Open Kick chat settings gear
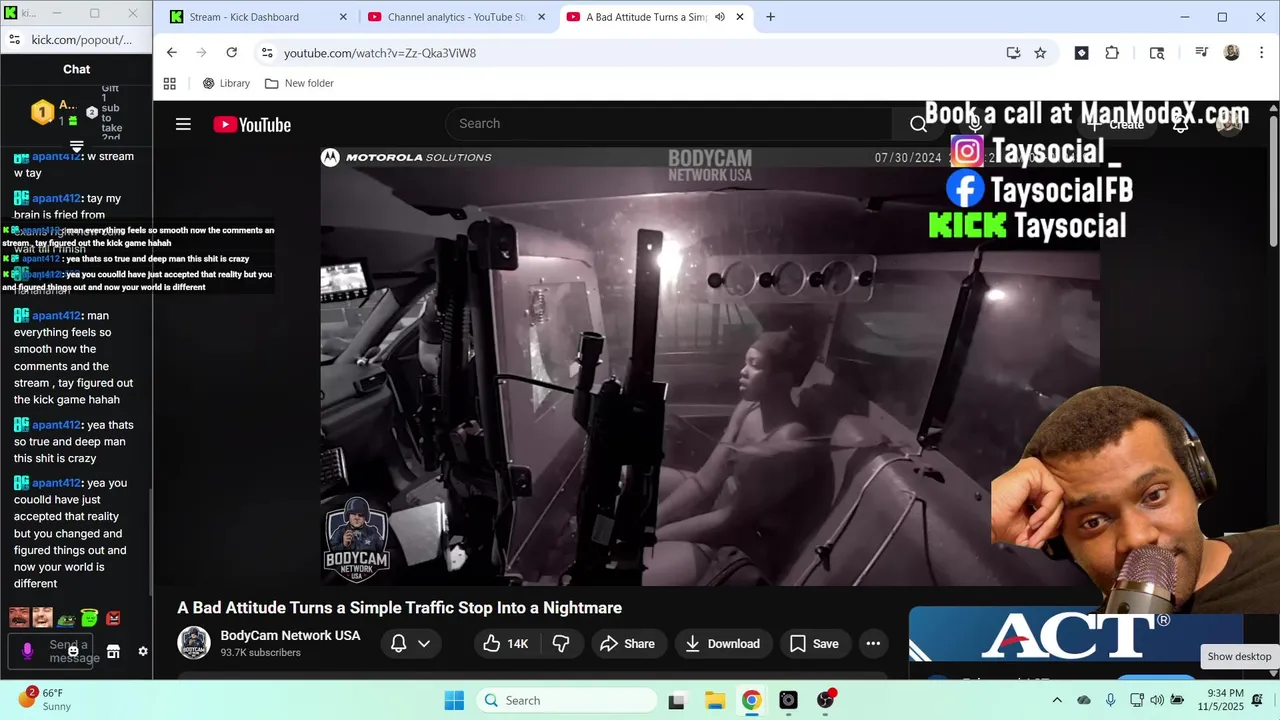 coord(143,651)
